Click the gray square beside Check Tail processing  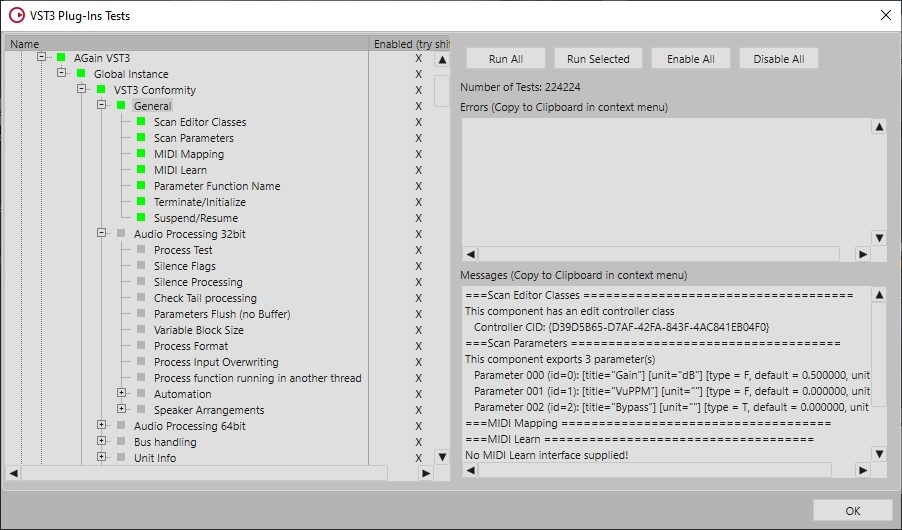141,297
